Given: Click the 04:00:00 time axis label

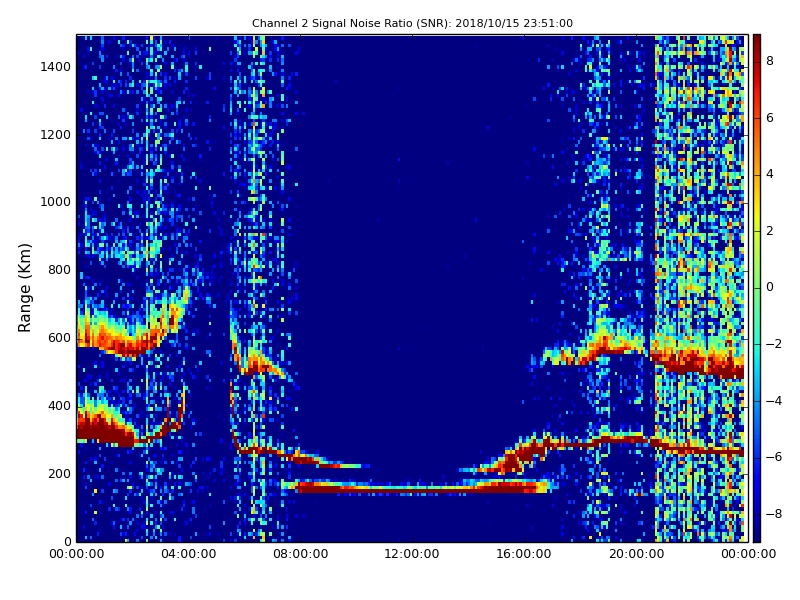Looking at the screenshot, I should tap(189, 554).
